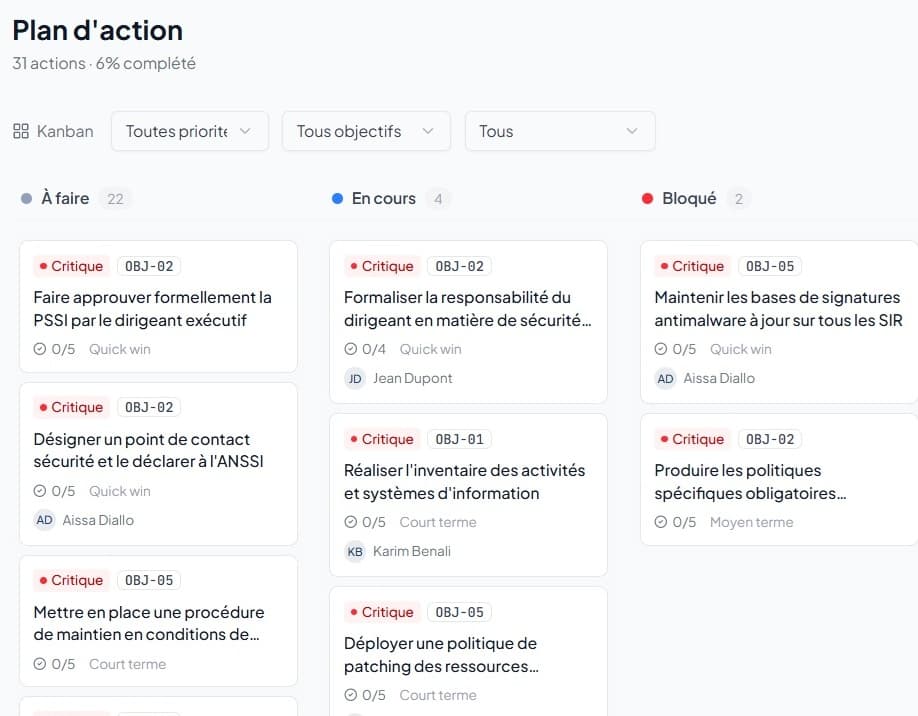Click the blue En cours status dot

[337, 199]
